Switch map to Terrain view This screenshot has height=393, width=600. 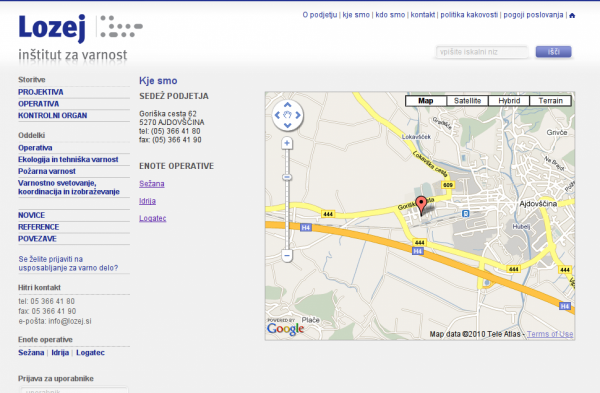[550, 101]
